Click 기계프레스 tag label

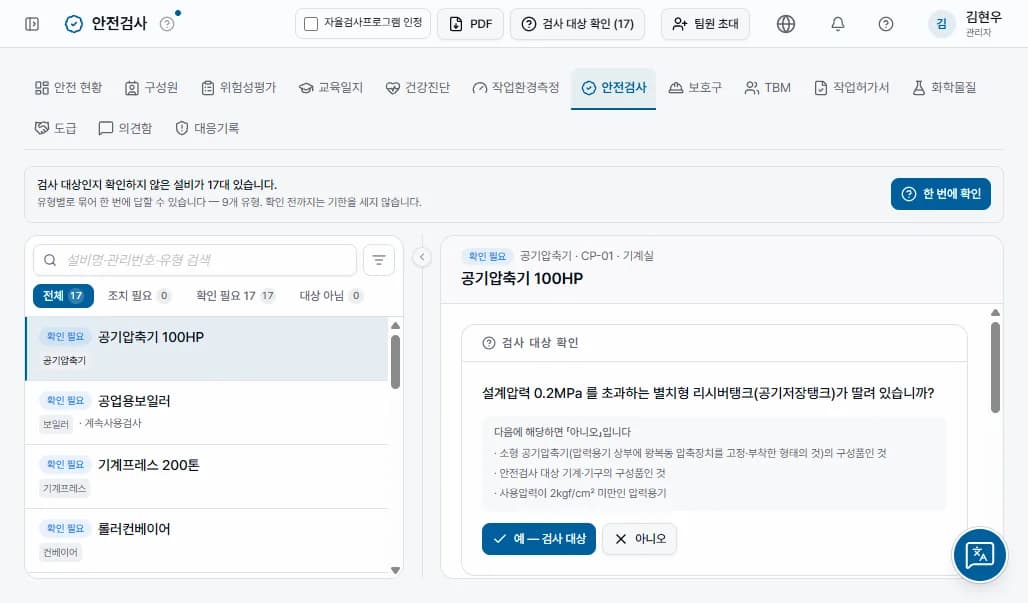pyautogui.click(x=64, y=488)
